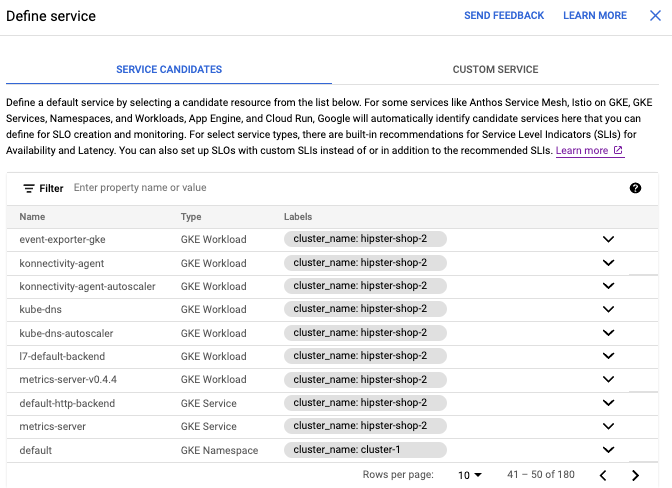Viewport: 672px width, 488px height.
Task: Expand the event-exporter-gke row
Action: [x=608, y=240]
